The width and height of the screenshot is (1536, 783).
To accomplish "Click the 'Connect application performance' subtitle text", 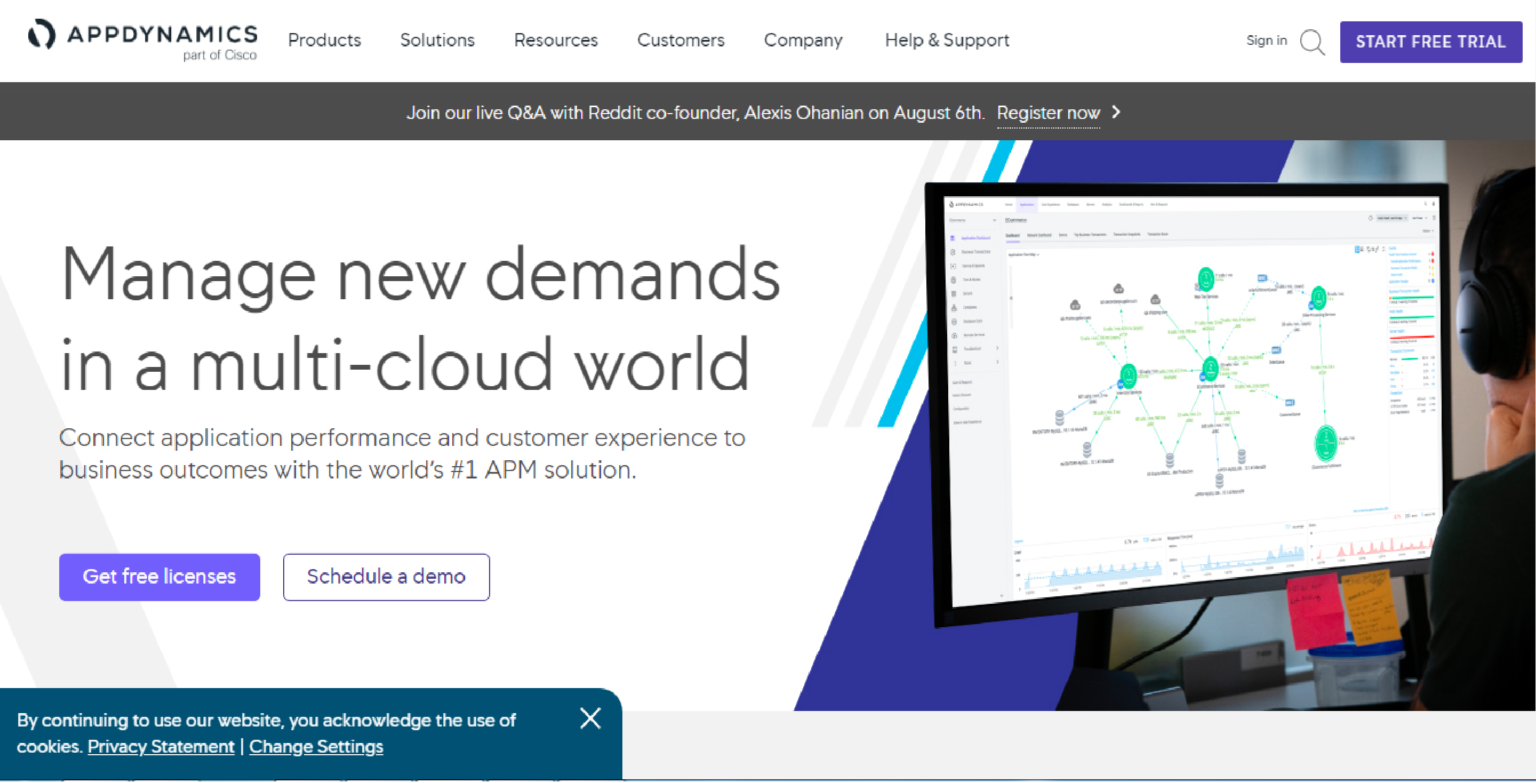I will click(402, 453).
